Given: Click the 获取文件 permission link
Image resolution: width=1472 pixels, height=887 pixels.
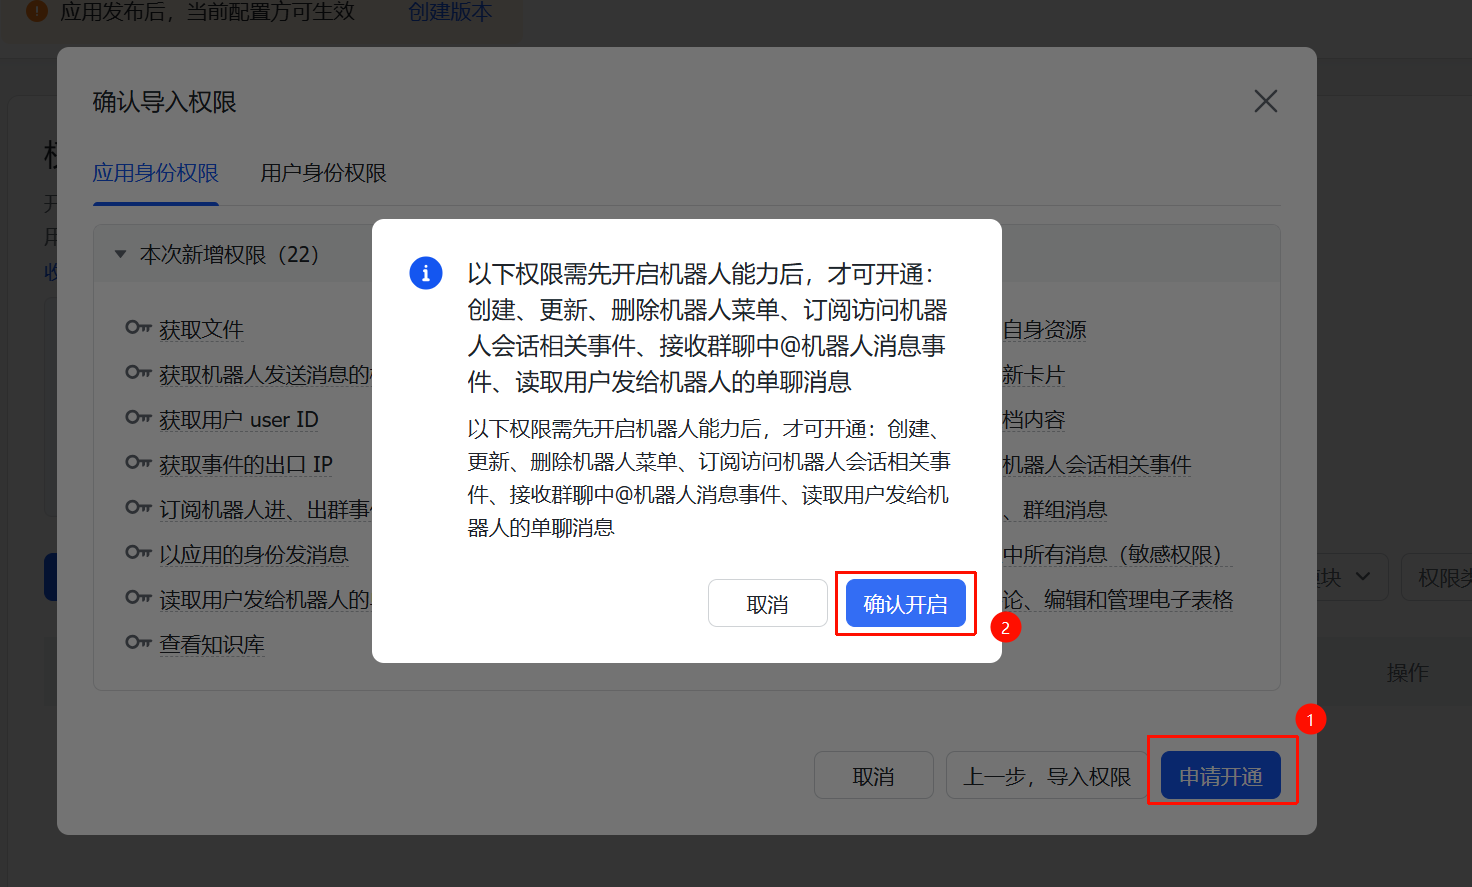Looking at the screenshot, I should [201, 329].
